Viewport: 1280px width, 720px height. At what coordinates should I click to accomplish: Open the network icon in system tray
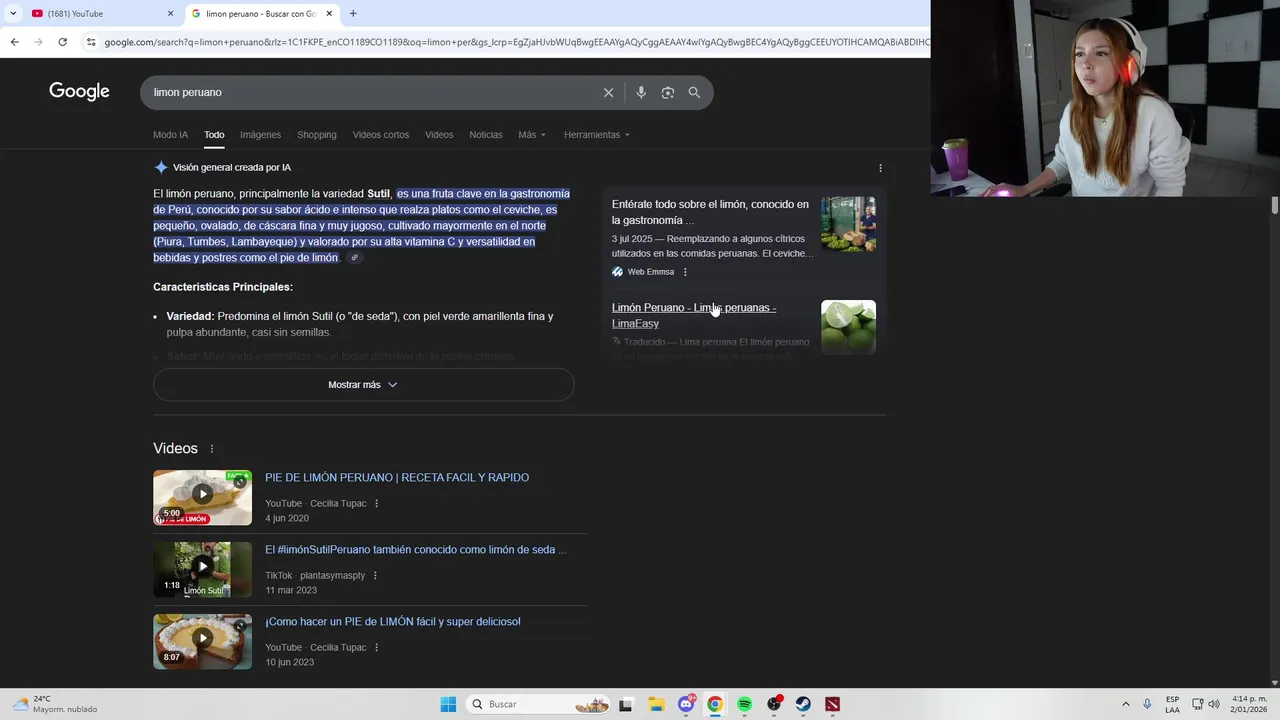1197,704
